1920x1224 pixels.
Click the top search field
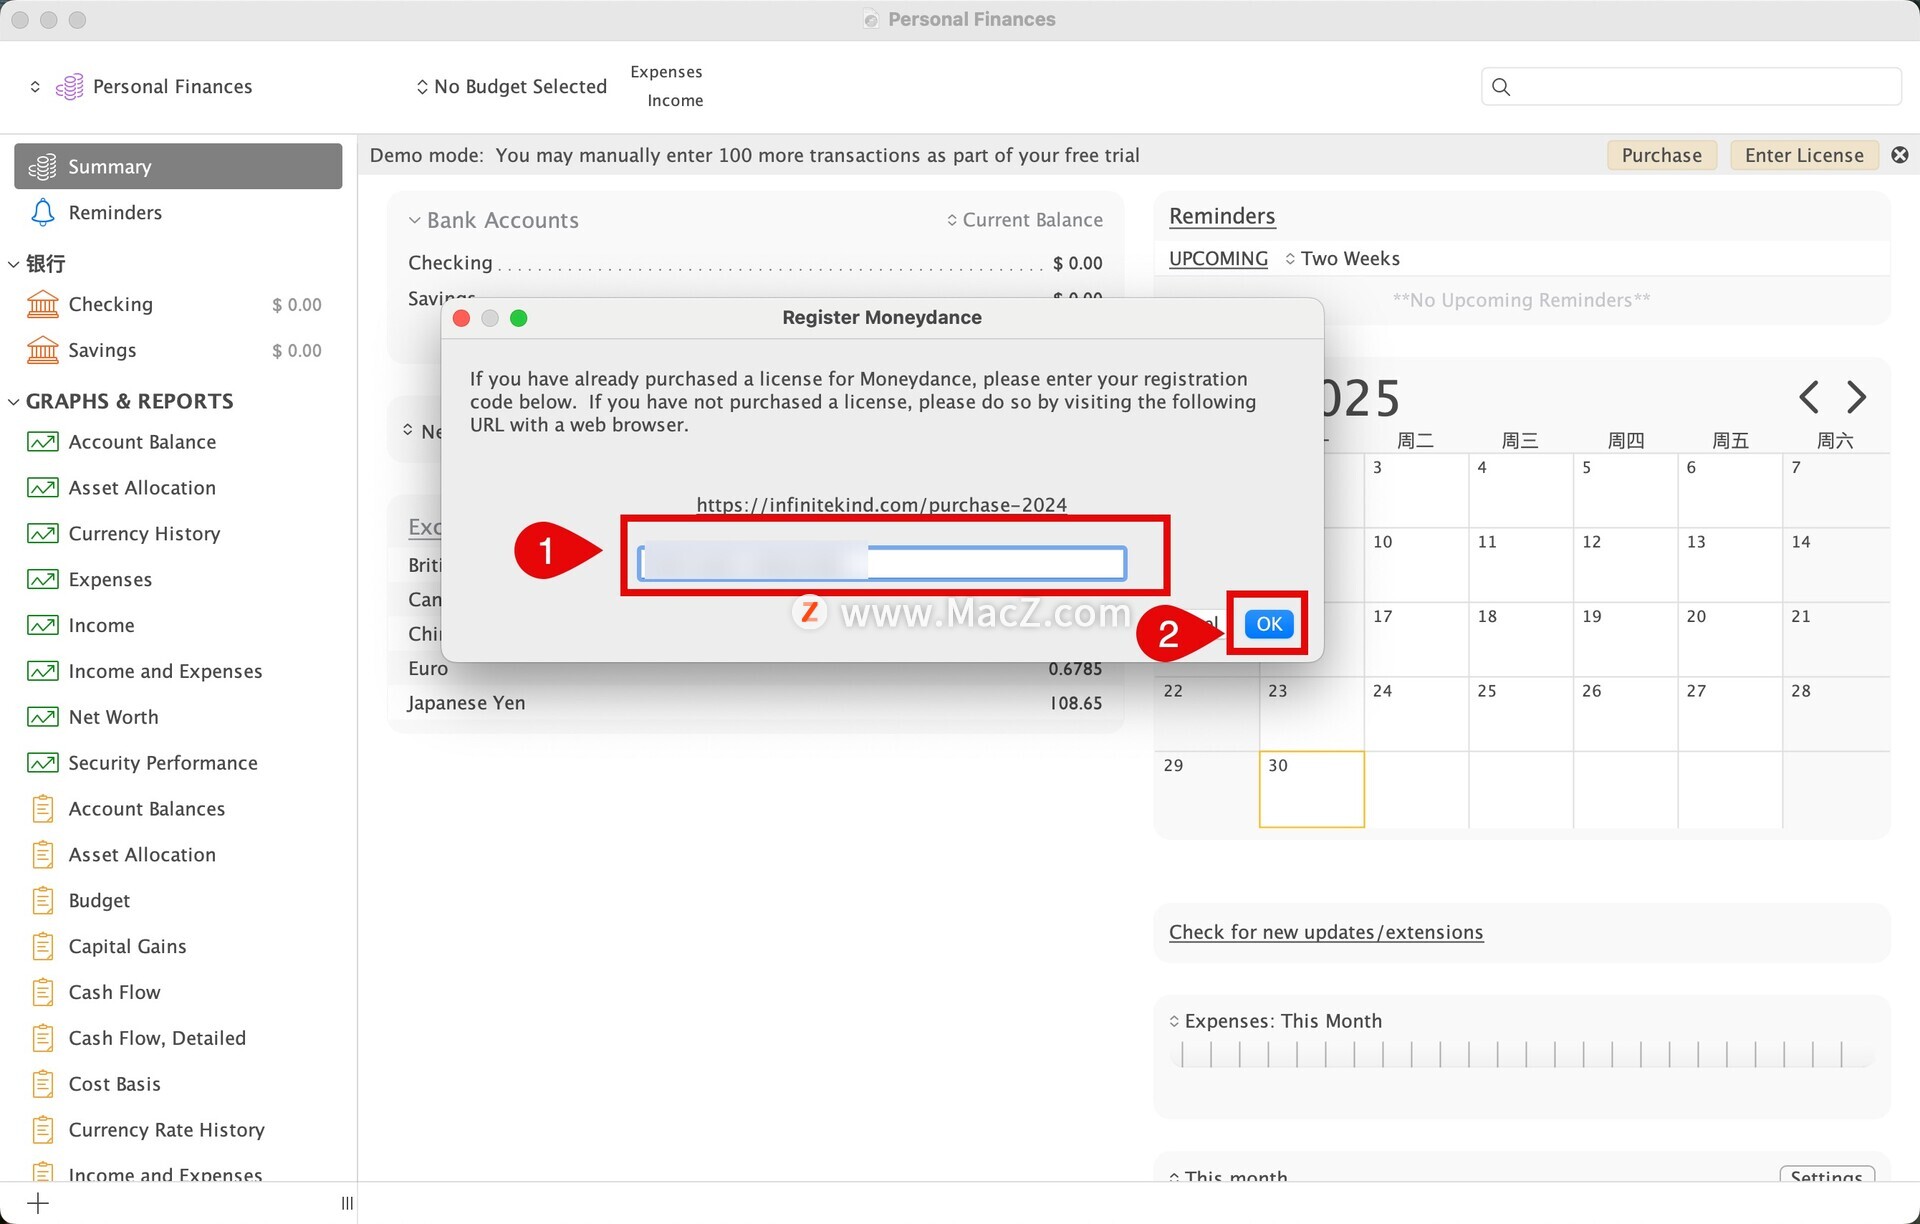coord(1691,87)
